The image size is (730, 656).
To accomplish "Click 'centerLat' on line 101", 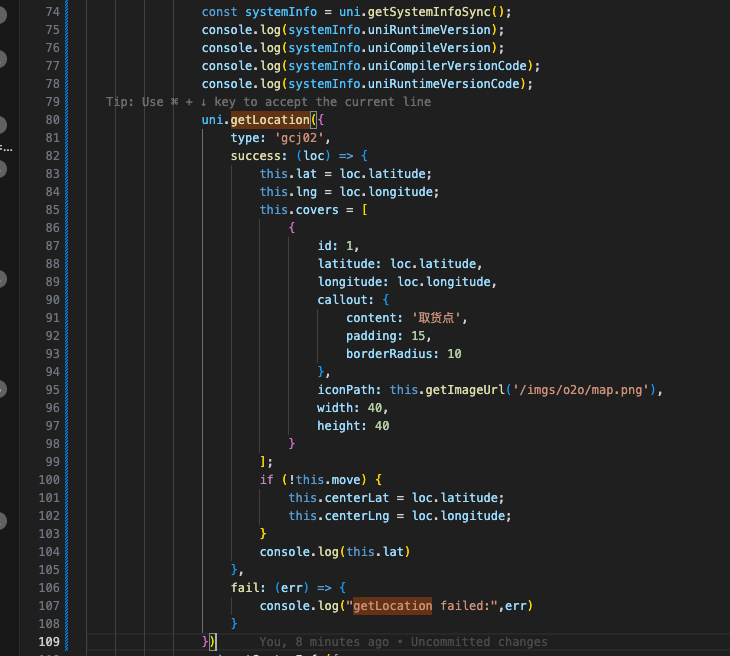I will [x=357, y=498].
